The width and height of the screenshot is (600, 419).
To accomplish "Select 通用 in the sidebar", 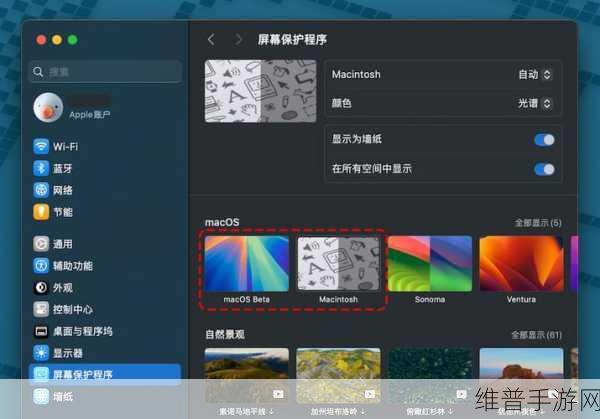I will click(63, 244).
